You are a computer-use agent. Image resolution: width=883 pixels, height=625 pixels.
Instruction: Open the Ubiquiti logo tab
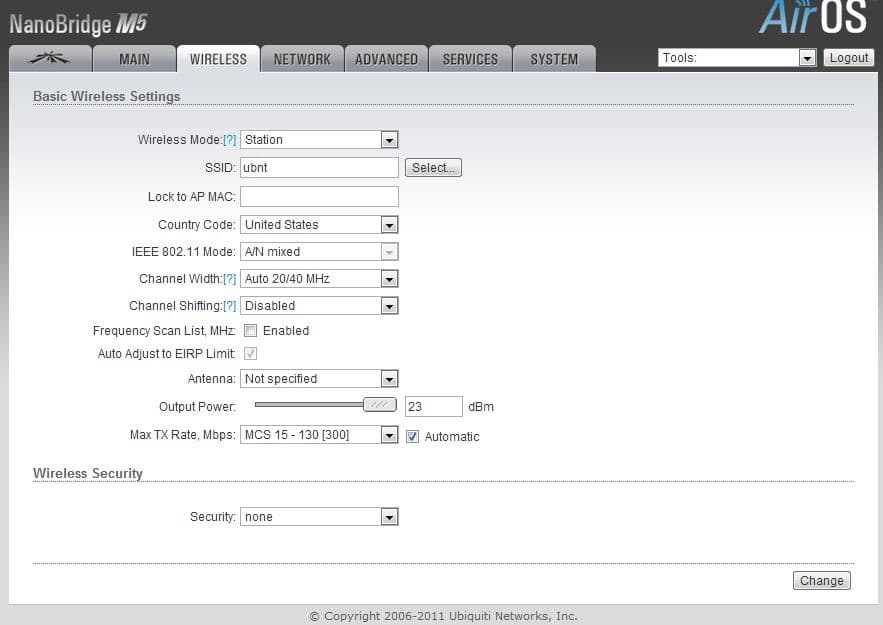[x=49, y=59]
